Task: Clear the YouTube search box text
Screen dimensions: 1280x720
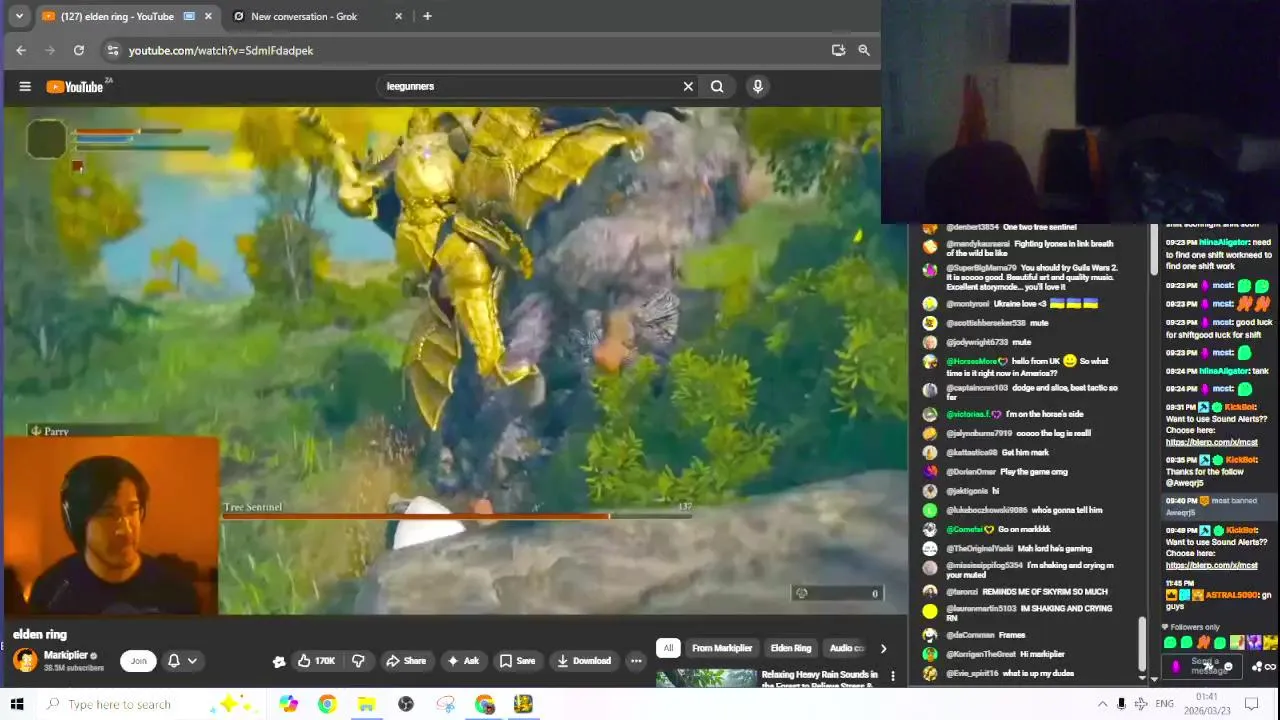Action: (x=688, y=86)
